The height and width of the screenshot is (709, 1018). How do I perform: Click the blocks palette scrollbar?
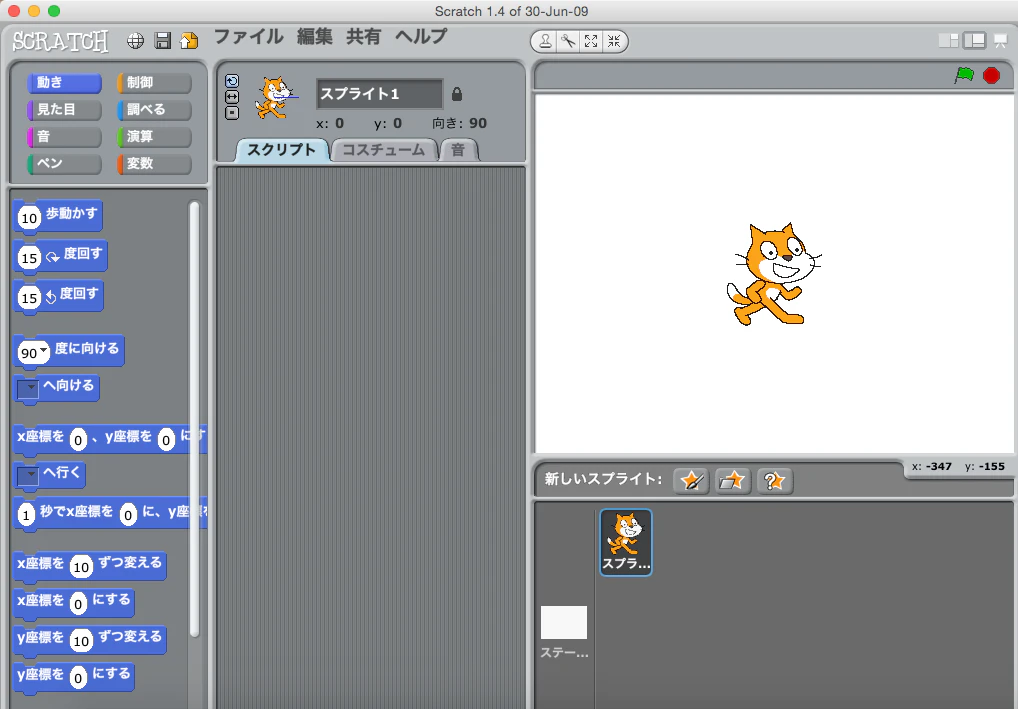pos(194,419)
